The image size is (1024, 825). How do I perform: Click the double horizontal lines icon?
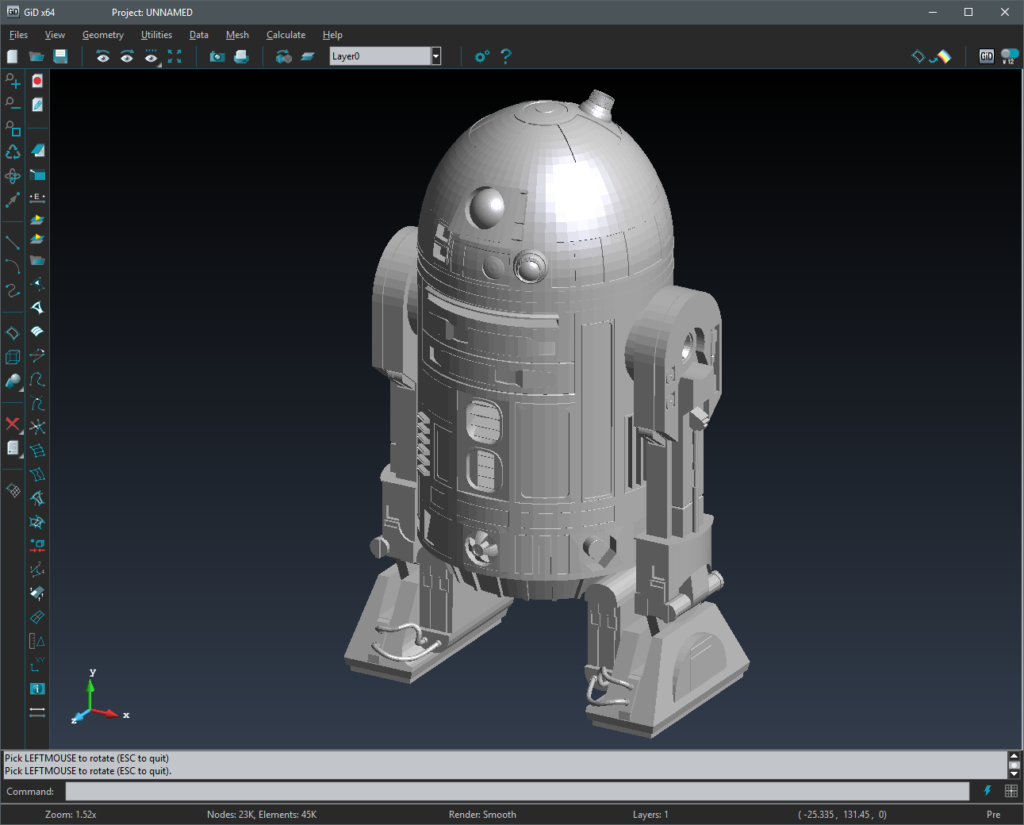(x=37, y=712)
